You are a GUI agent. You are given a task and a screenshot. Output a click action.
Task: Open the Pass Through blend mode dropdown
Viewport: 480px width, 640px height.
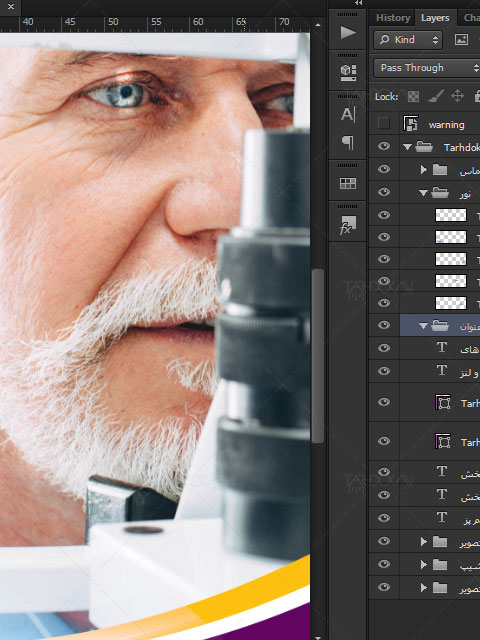click(x=427, y=68)
